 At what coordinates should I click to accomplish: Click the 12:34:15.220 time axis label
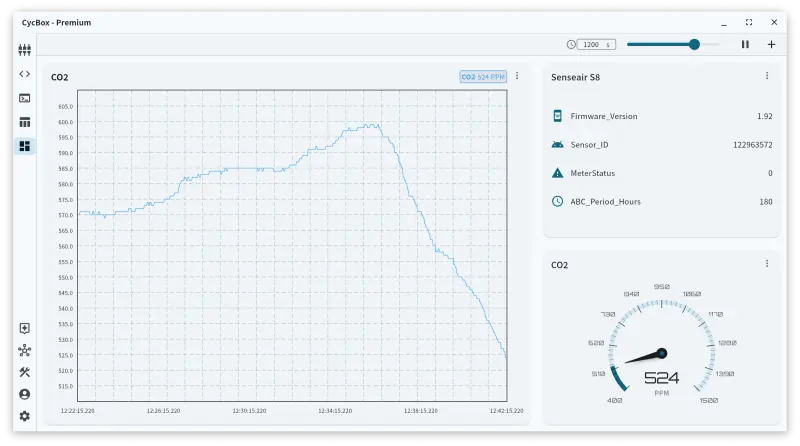(x=335, y=411)
